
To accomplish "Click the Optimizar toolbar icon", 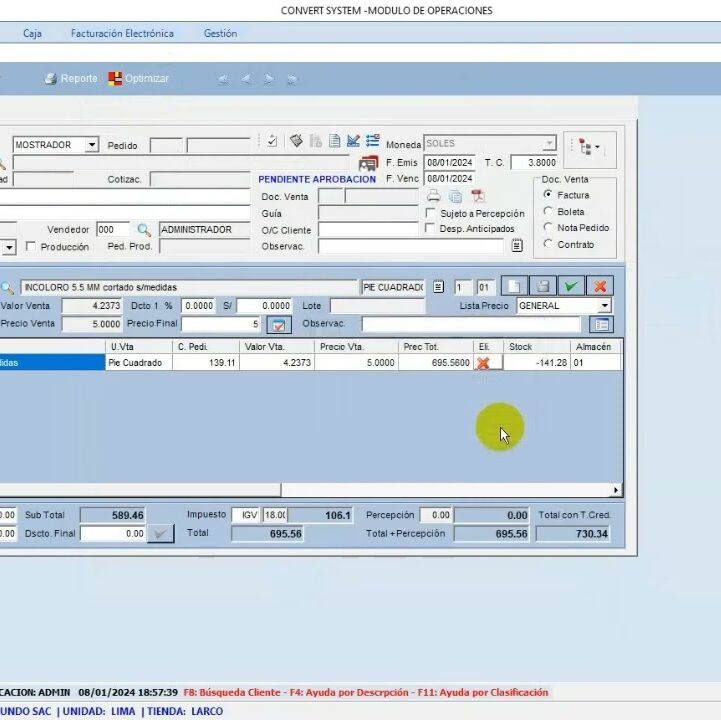I will click(x=116, y=79).
